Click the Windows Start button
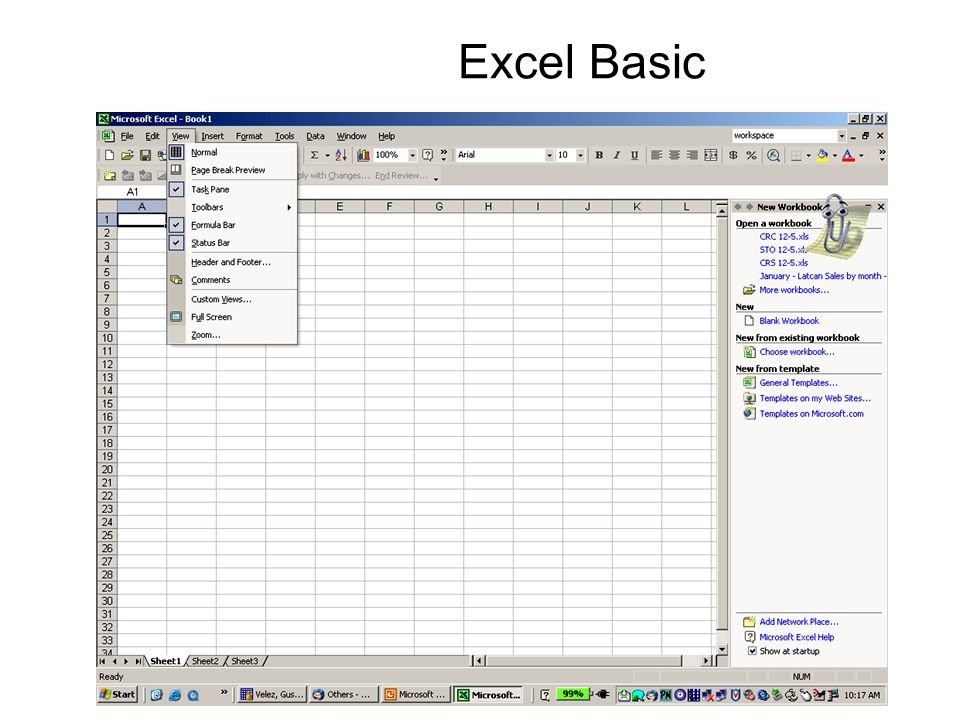This screenshot has height=720, width=960. pos(118,694)
